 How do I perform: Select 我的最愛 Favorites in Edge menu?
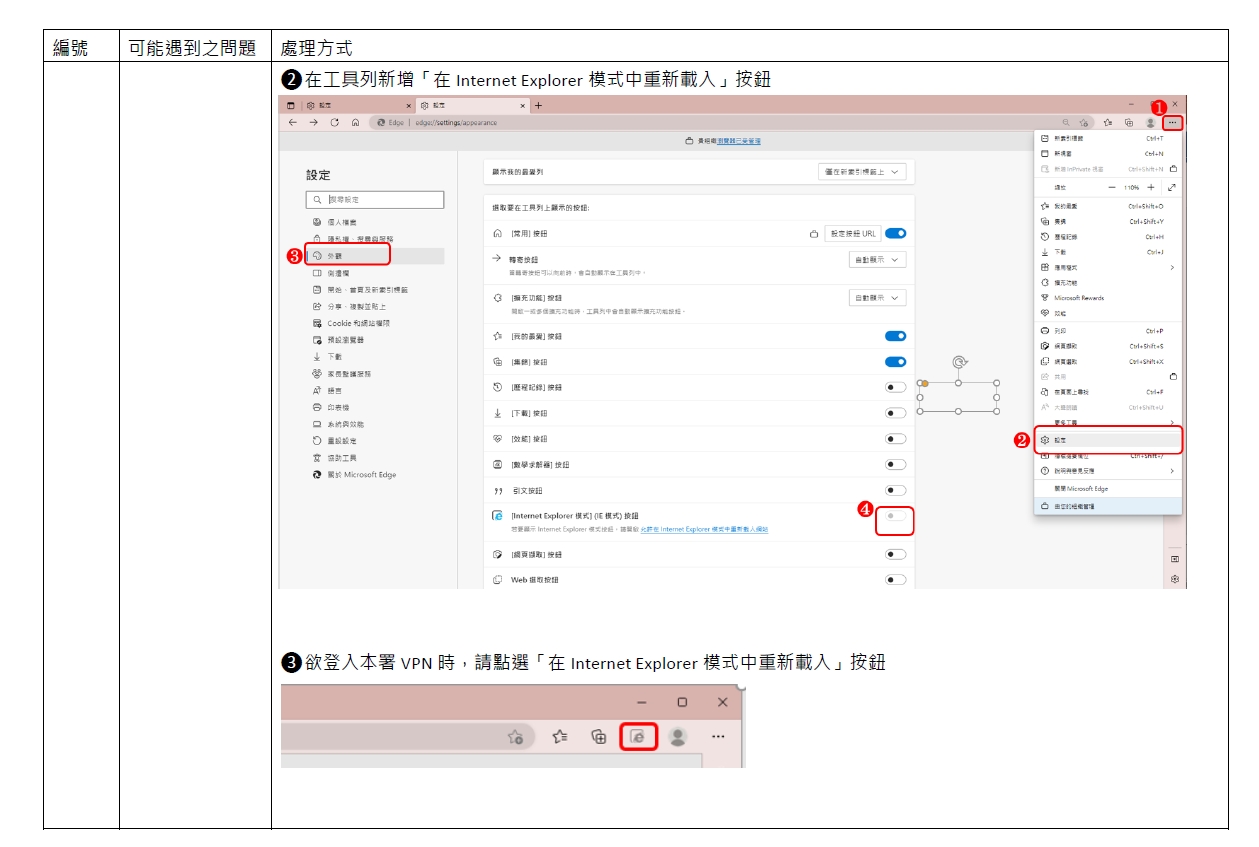(x=1108, y=206)
